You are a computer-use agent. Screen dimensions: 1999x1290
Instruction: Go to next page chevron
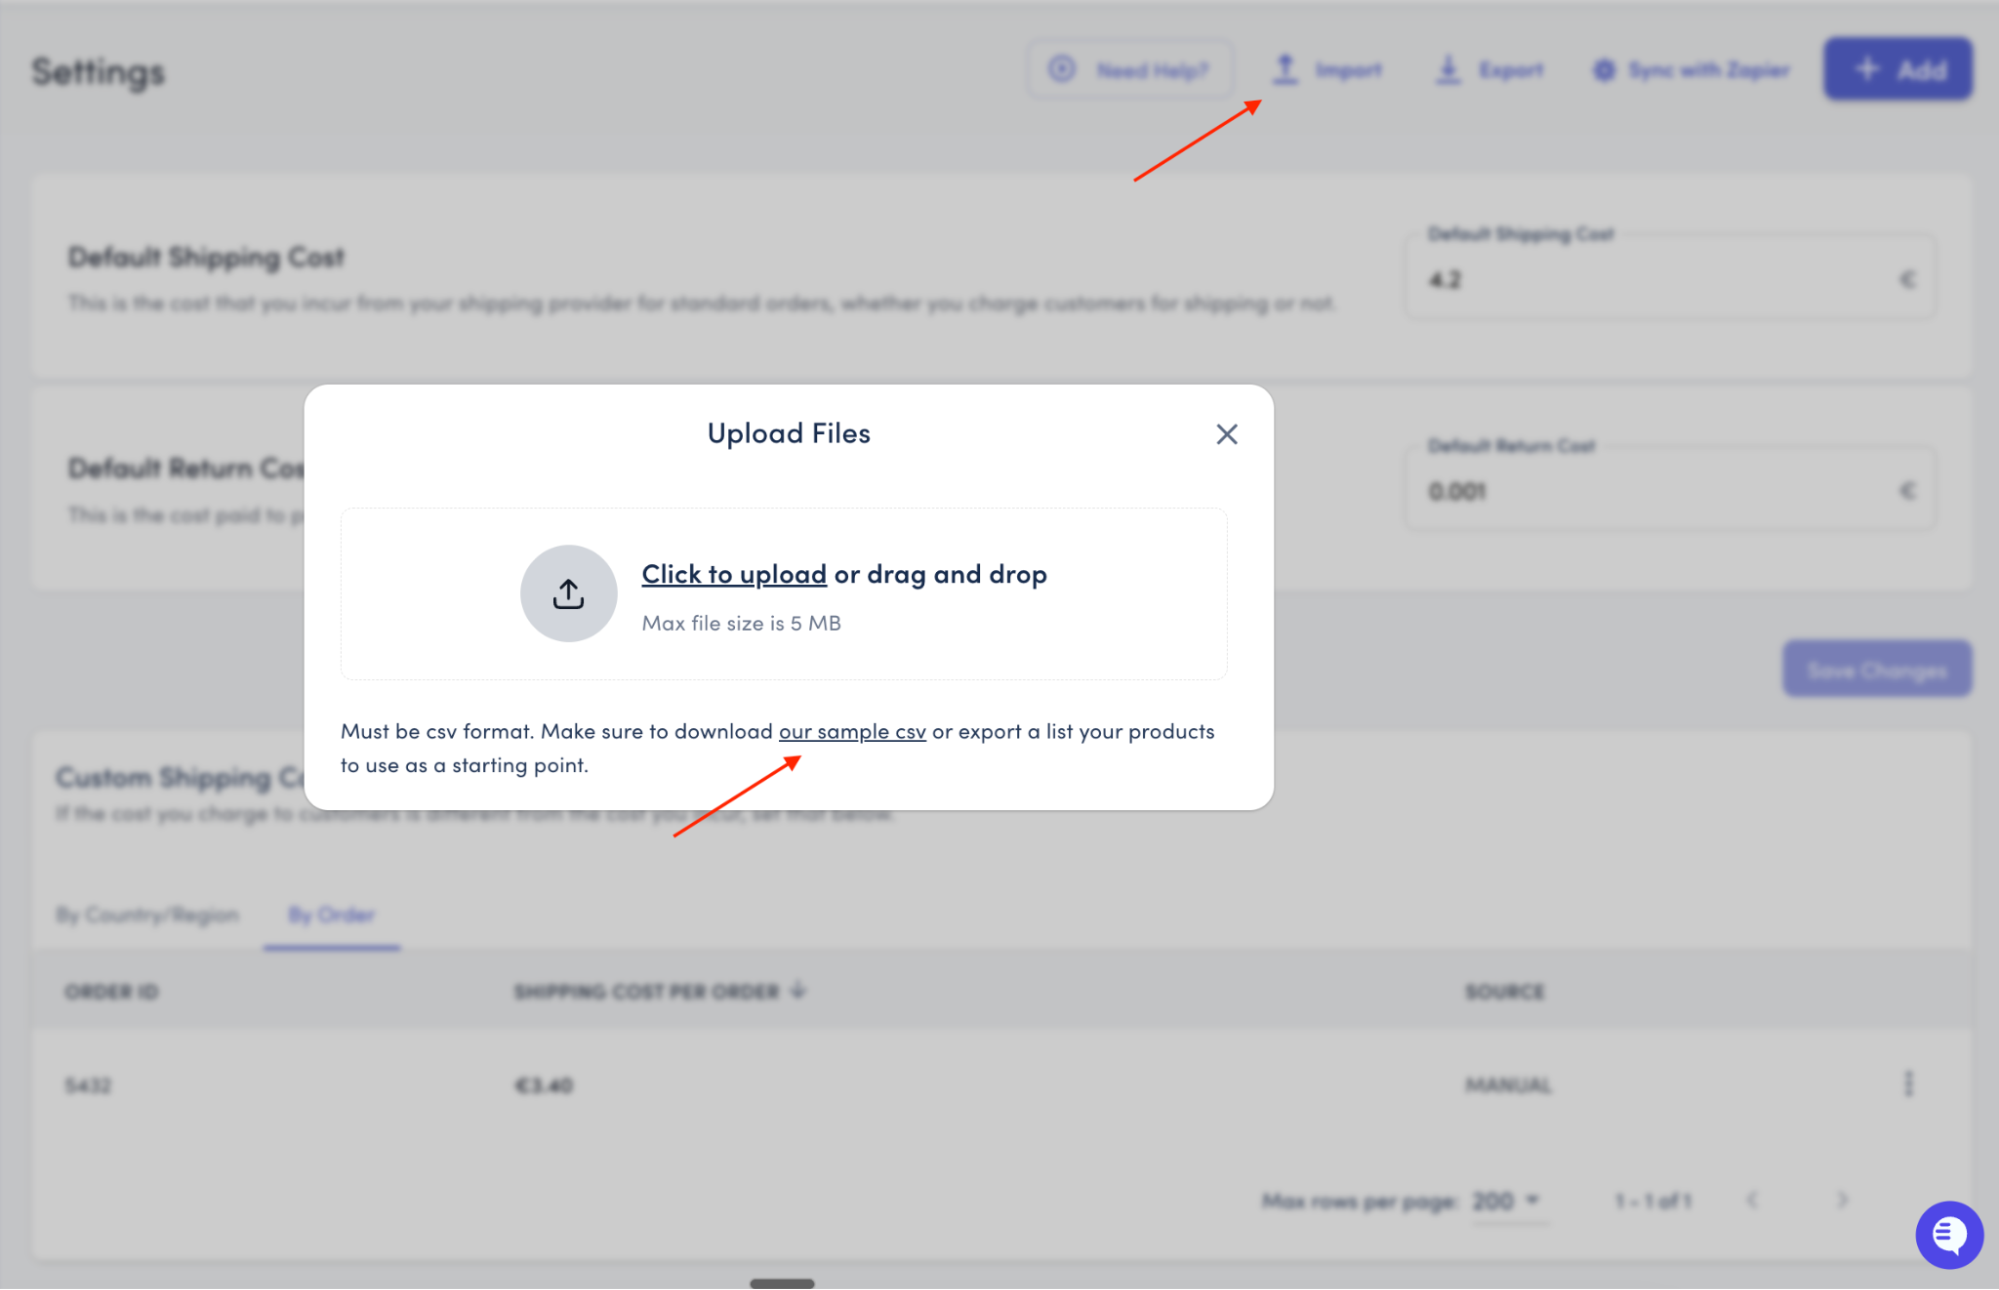1842,1200
